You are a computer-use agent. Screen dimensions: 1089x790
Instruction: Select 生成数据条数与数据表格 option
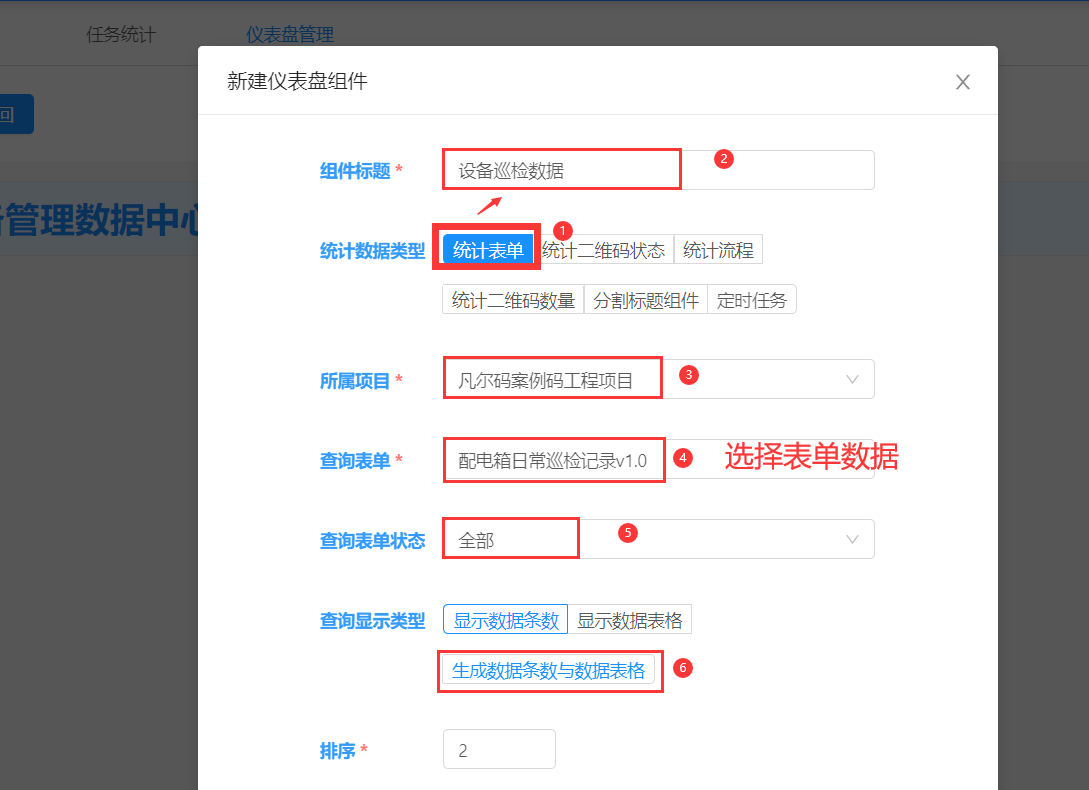(548, 670)
